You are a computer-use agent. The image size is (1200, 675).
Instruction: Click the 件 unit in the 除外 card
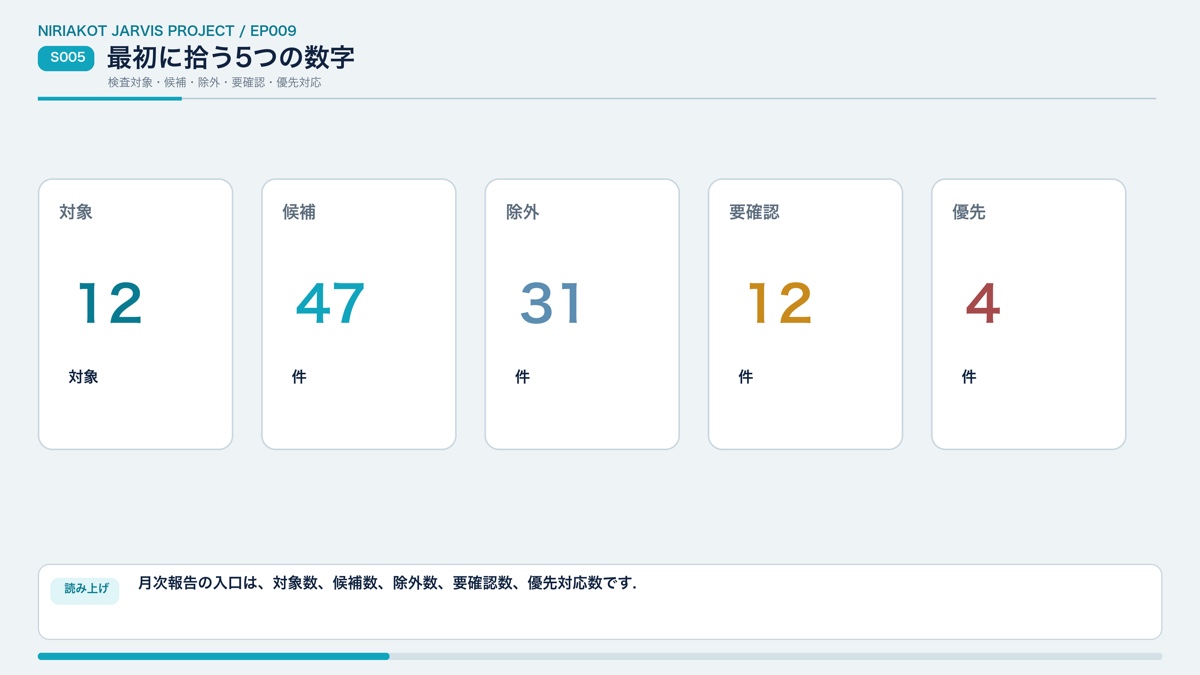522,377
